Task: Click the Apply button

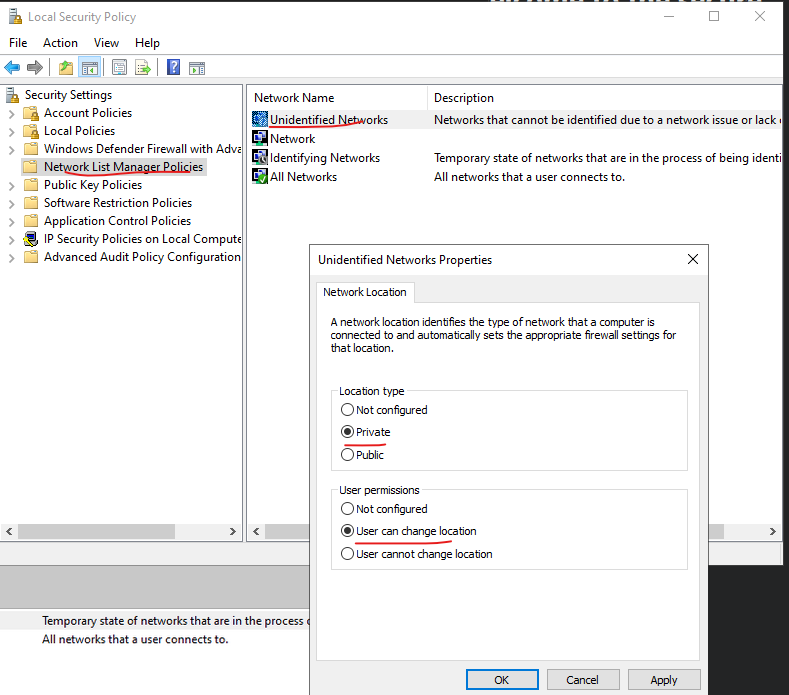Action: pos(663,680)
